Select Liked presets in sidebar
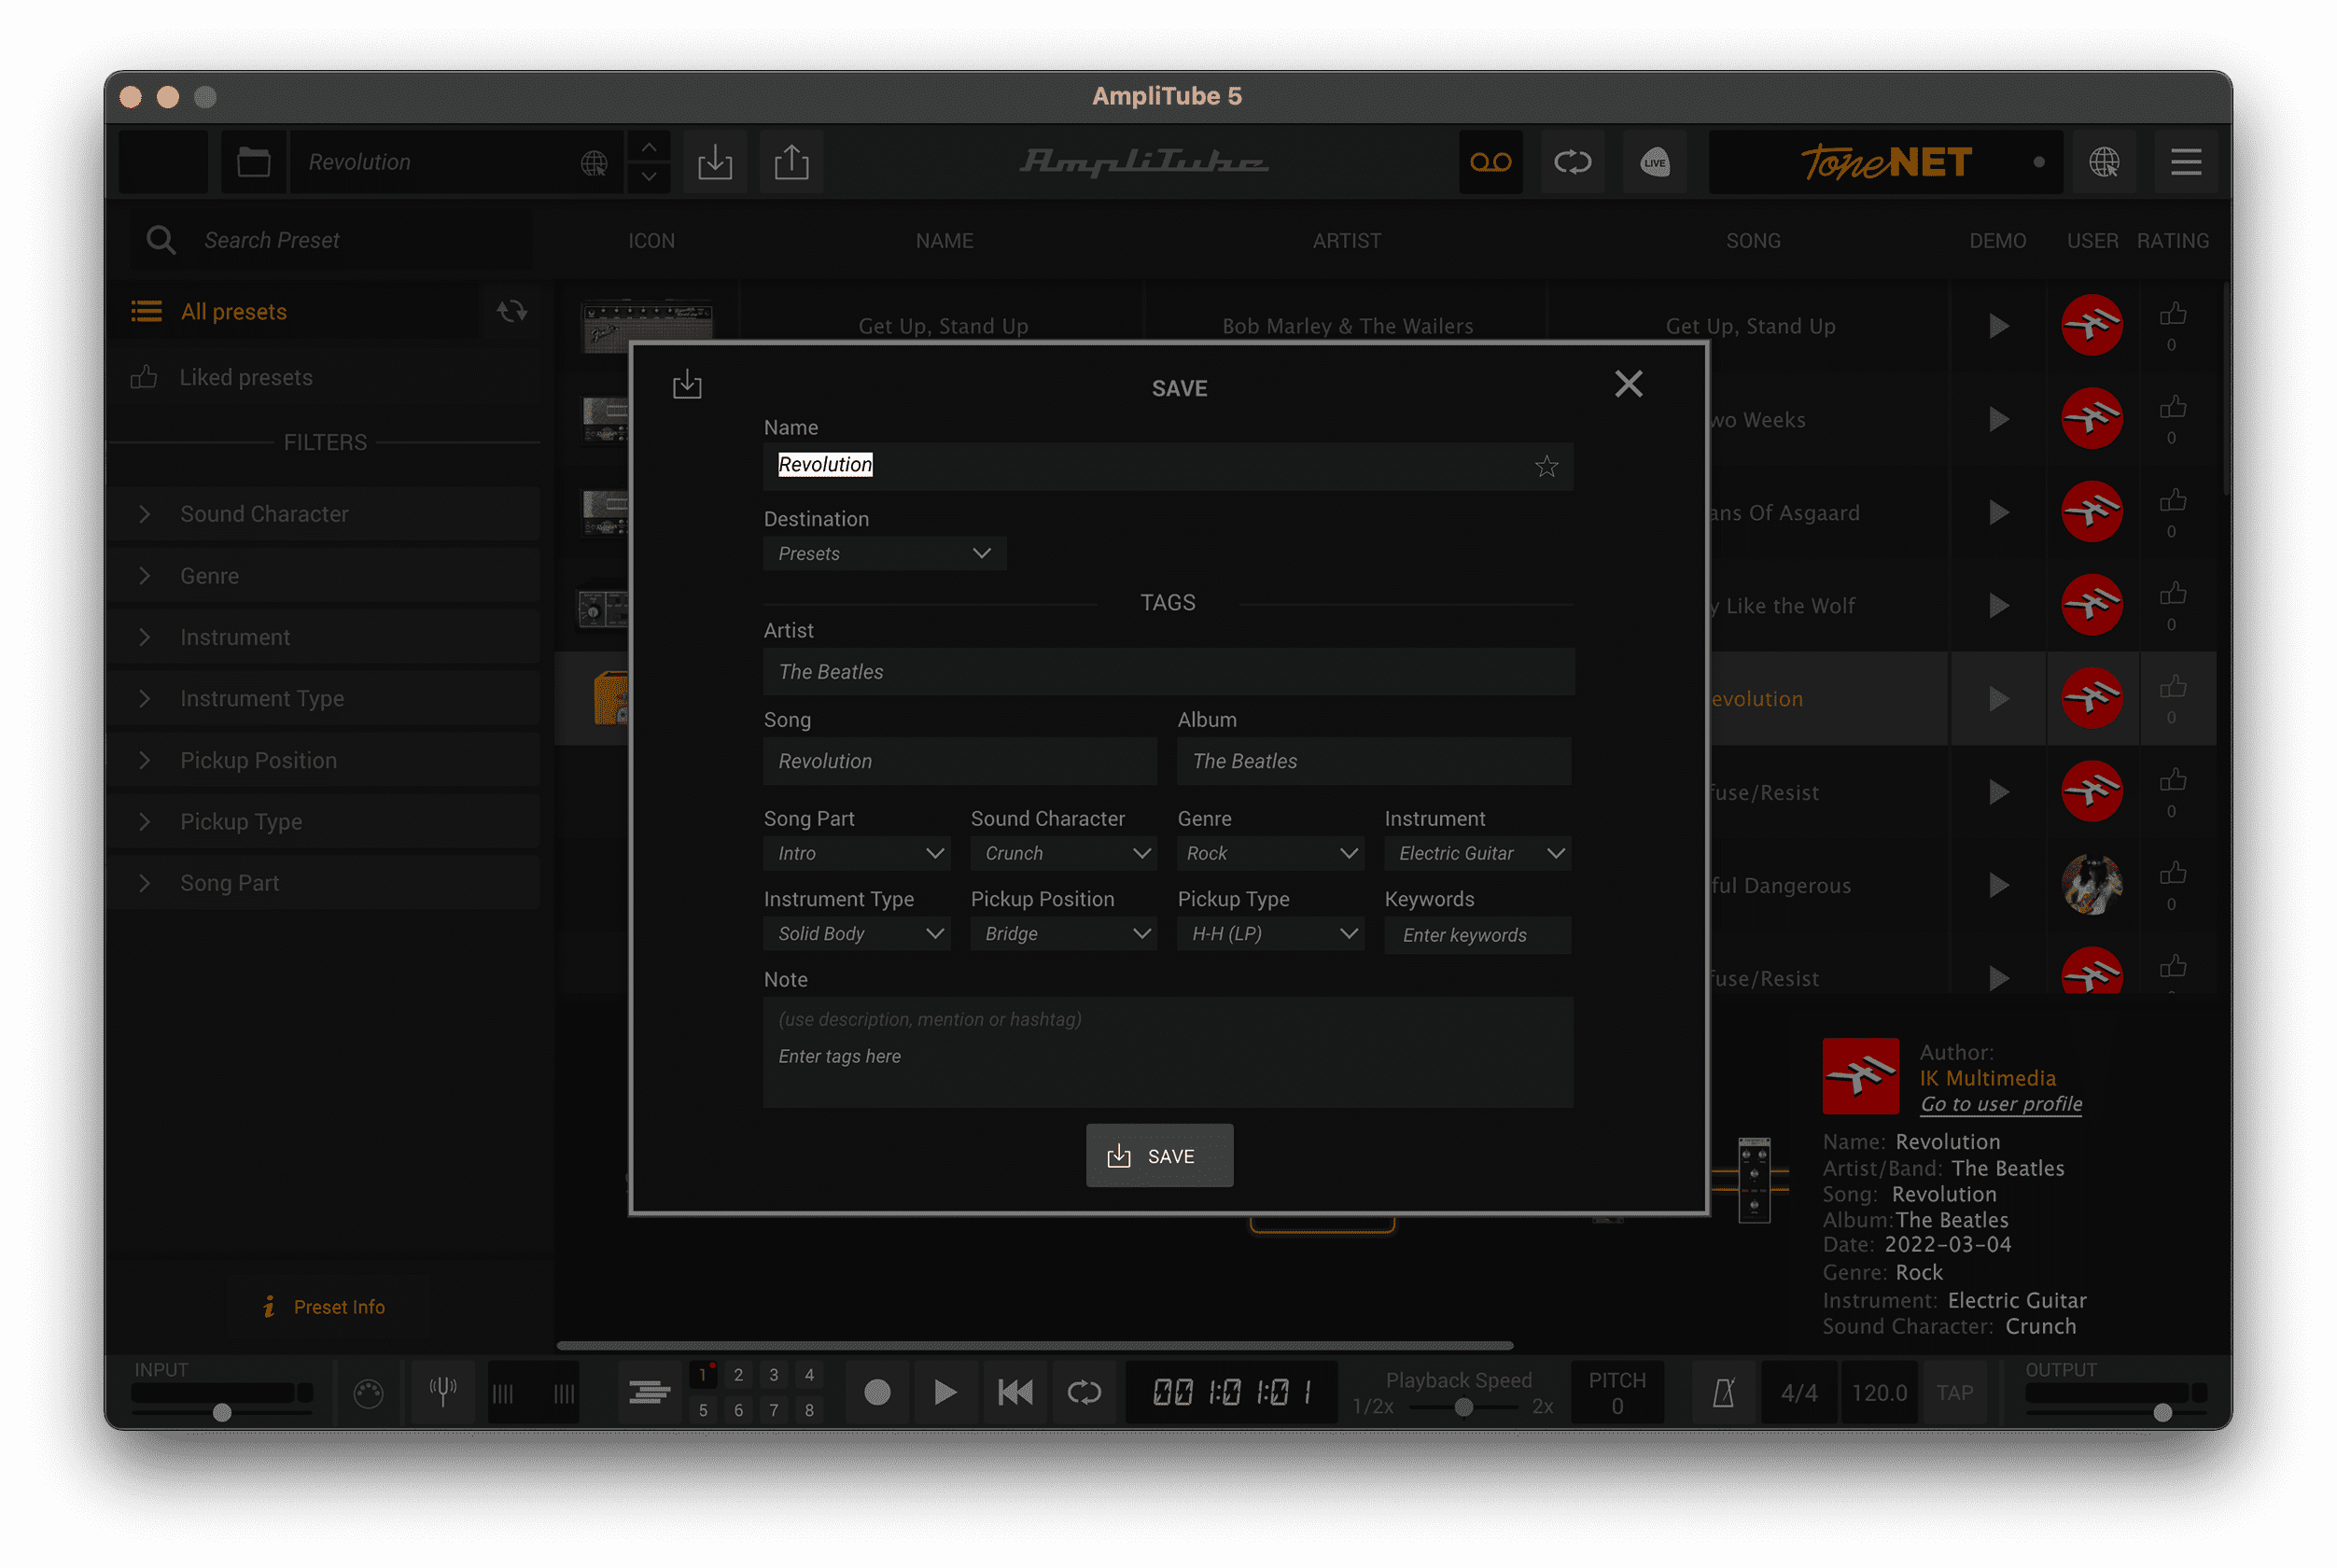The width and height of the screenshot is (2337, 1568). click(246, 378)
